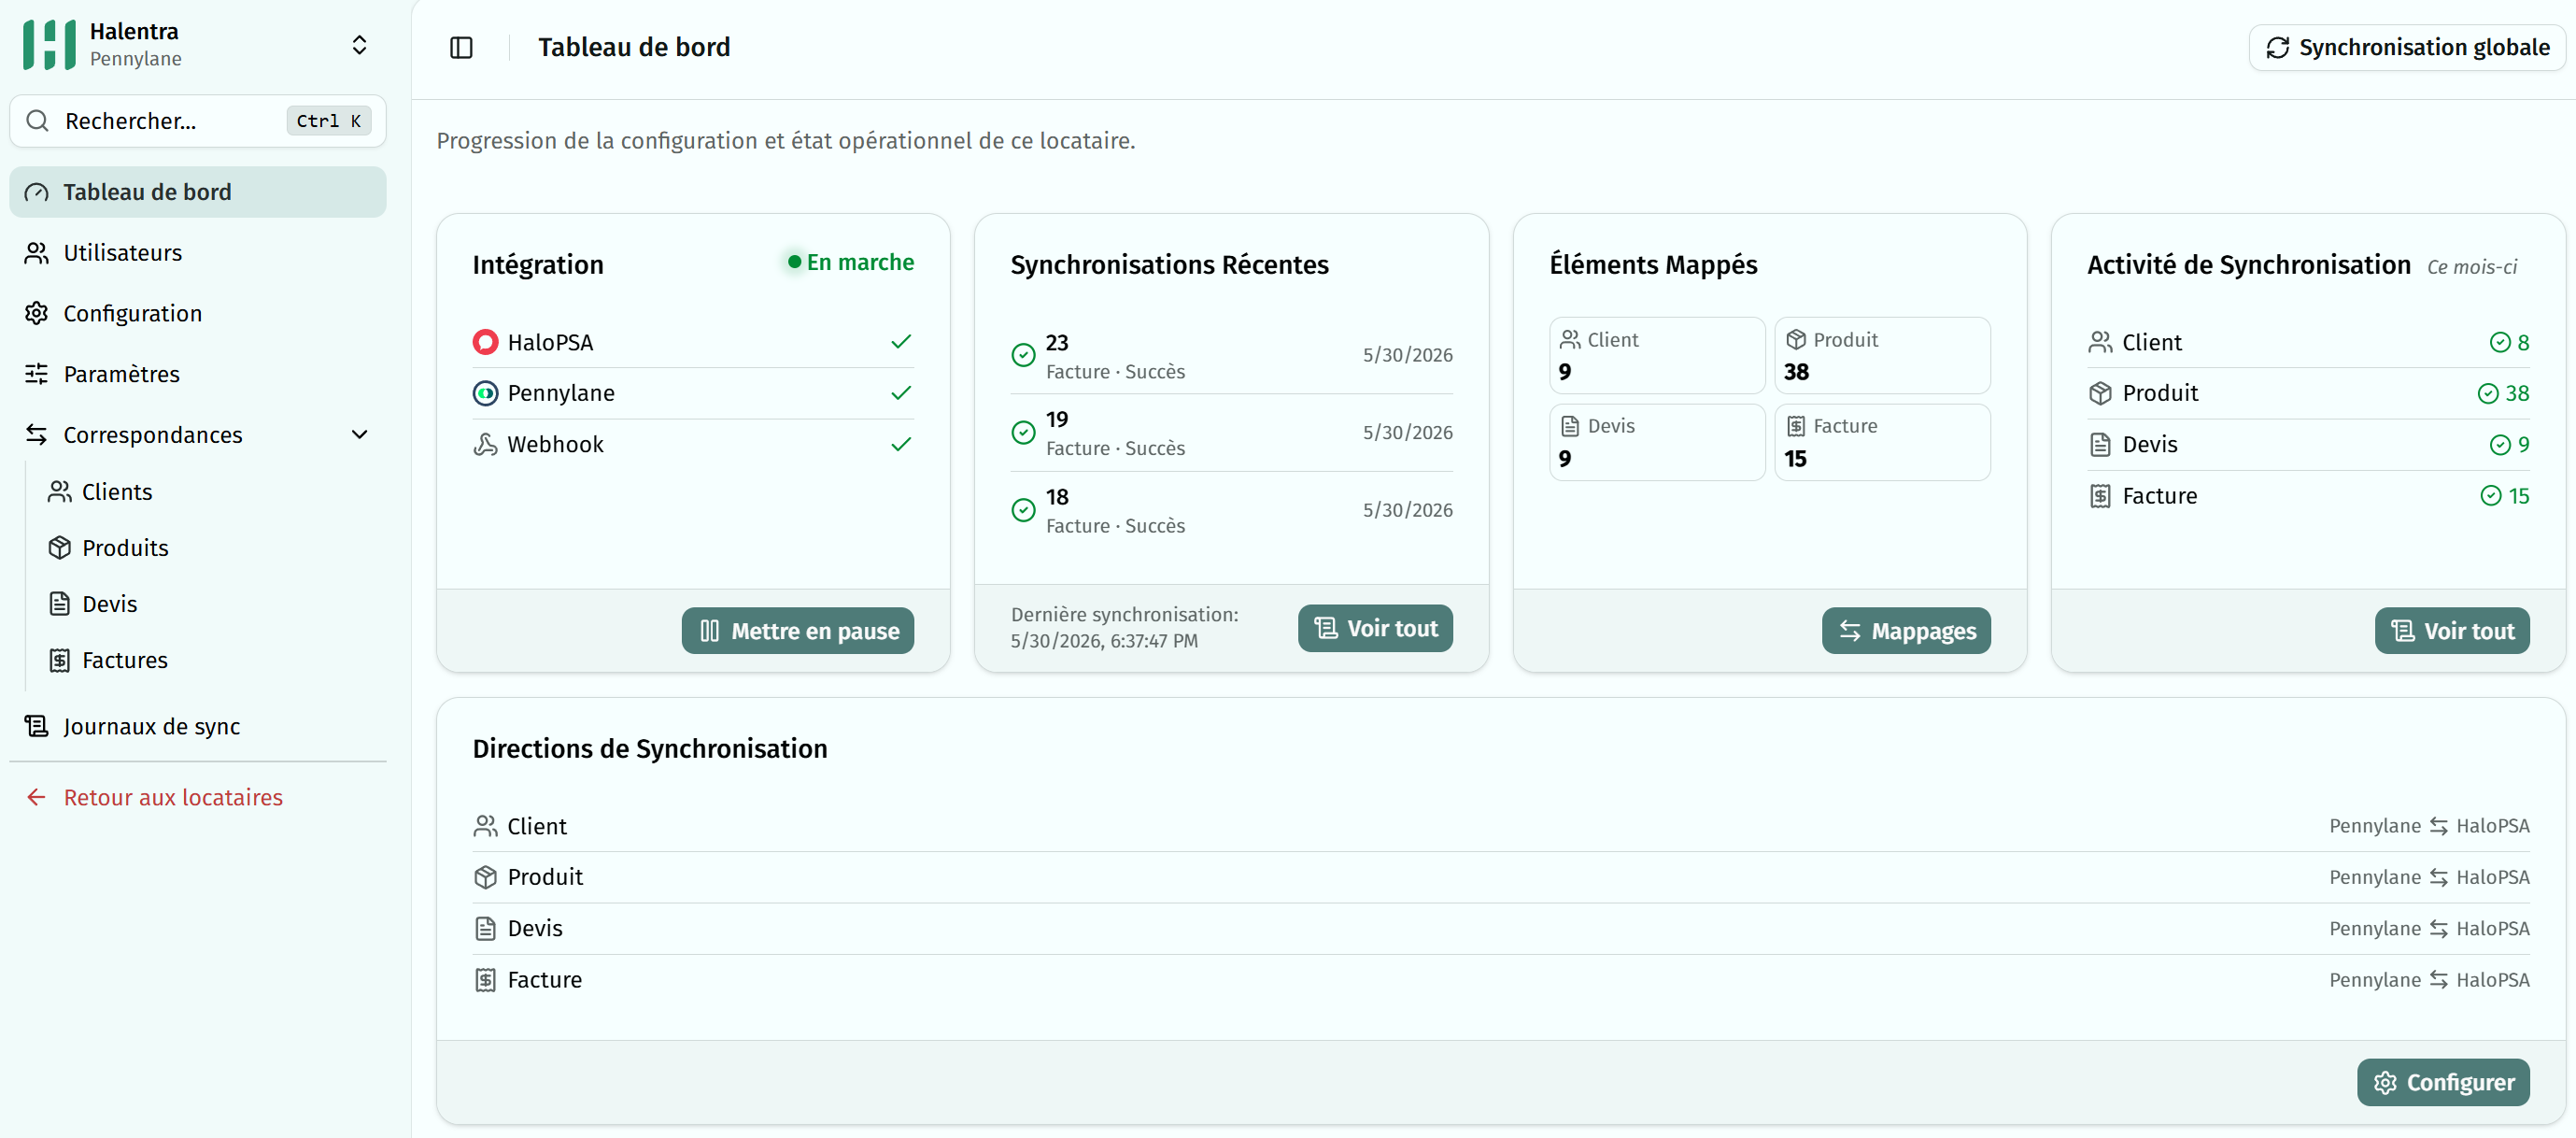Open Devis mapping sub-item

210,604
